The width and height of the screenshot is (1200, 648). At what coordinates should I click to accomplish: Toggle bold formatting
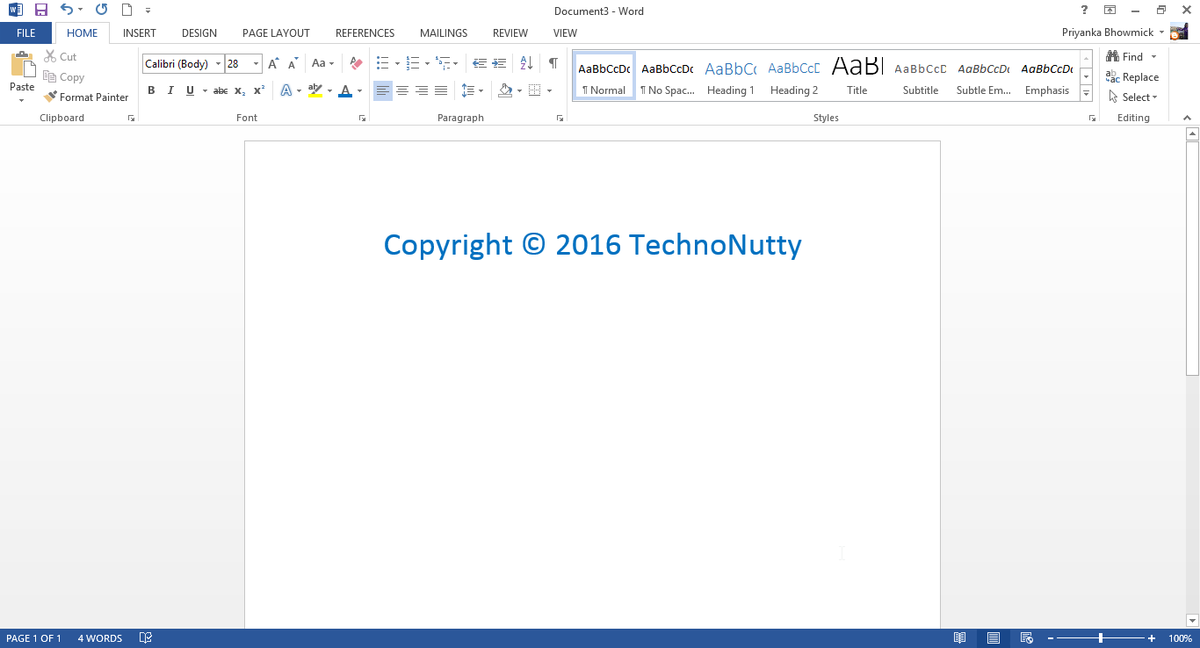(151, 90)
